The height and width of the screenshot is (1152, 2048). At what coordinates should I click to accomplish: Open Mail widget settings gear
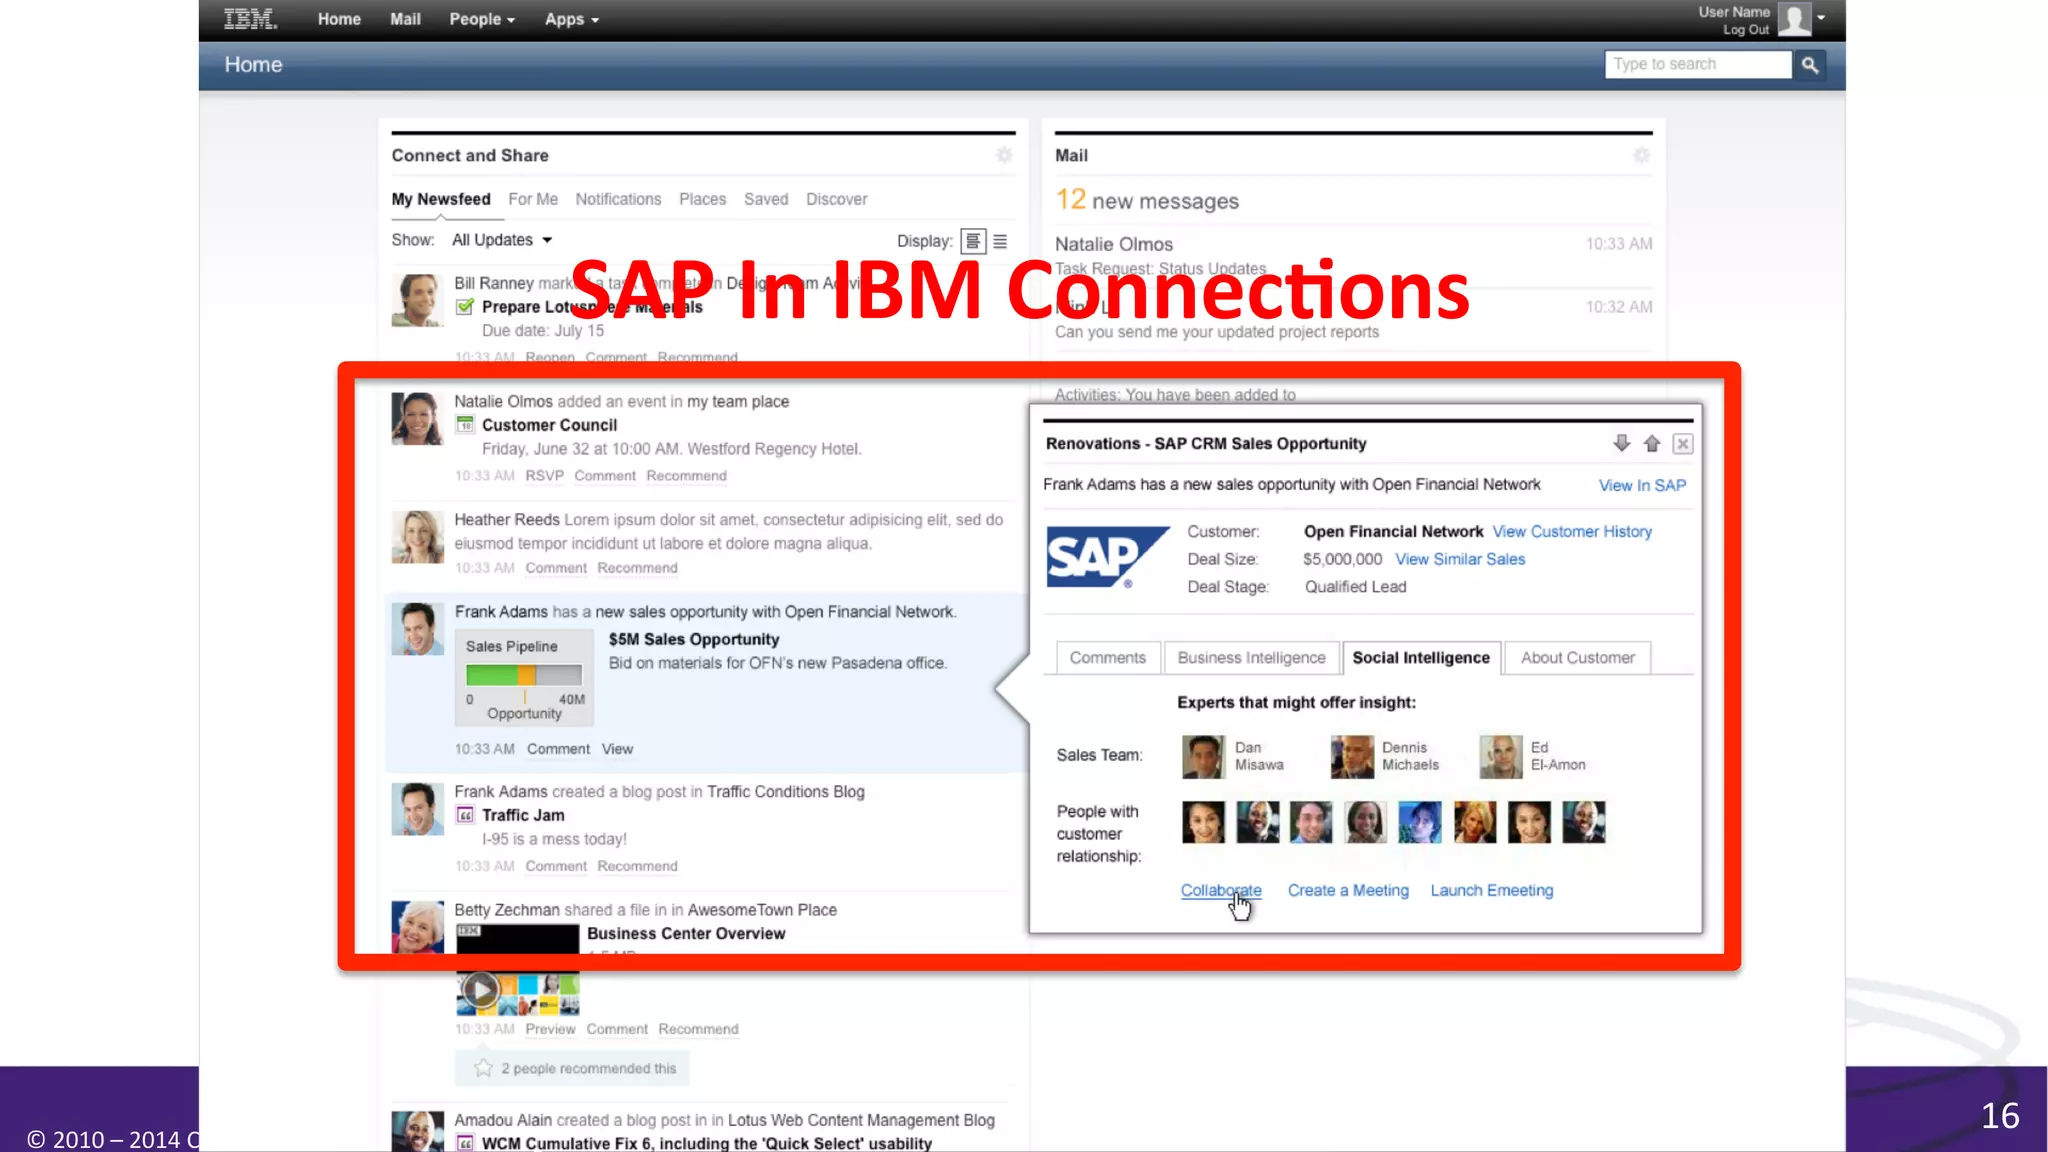tap(1641, 155)
